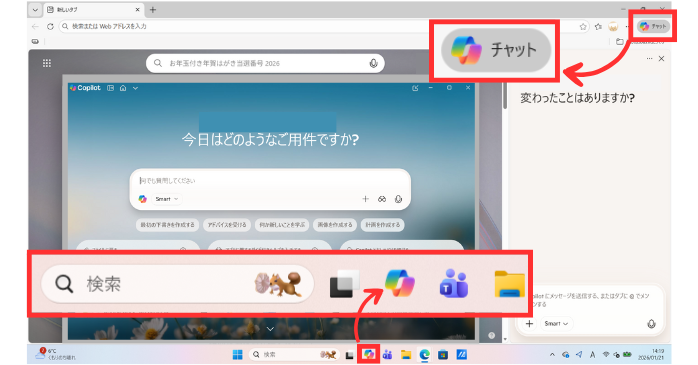The height and width of the screenshot is (365, 698).
Task: Choose the 画像を作成する suggestion chip
Action: [x=335, y=225]
